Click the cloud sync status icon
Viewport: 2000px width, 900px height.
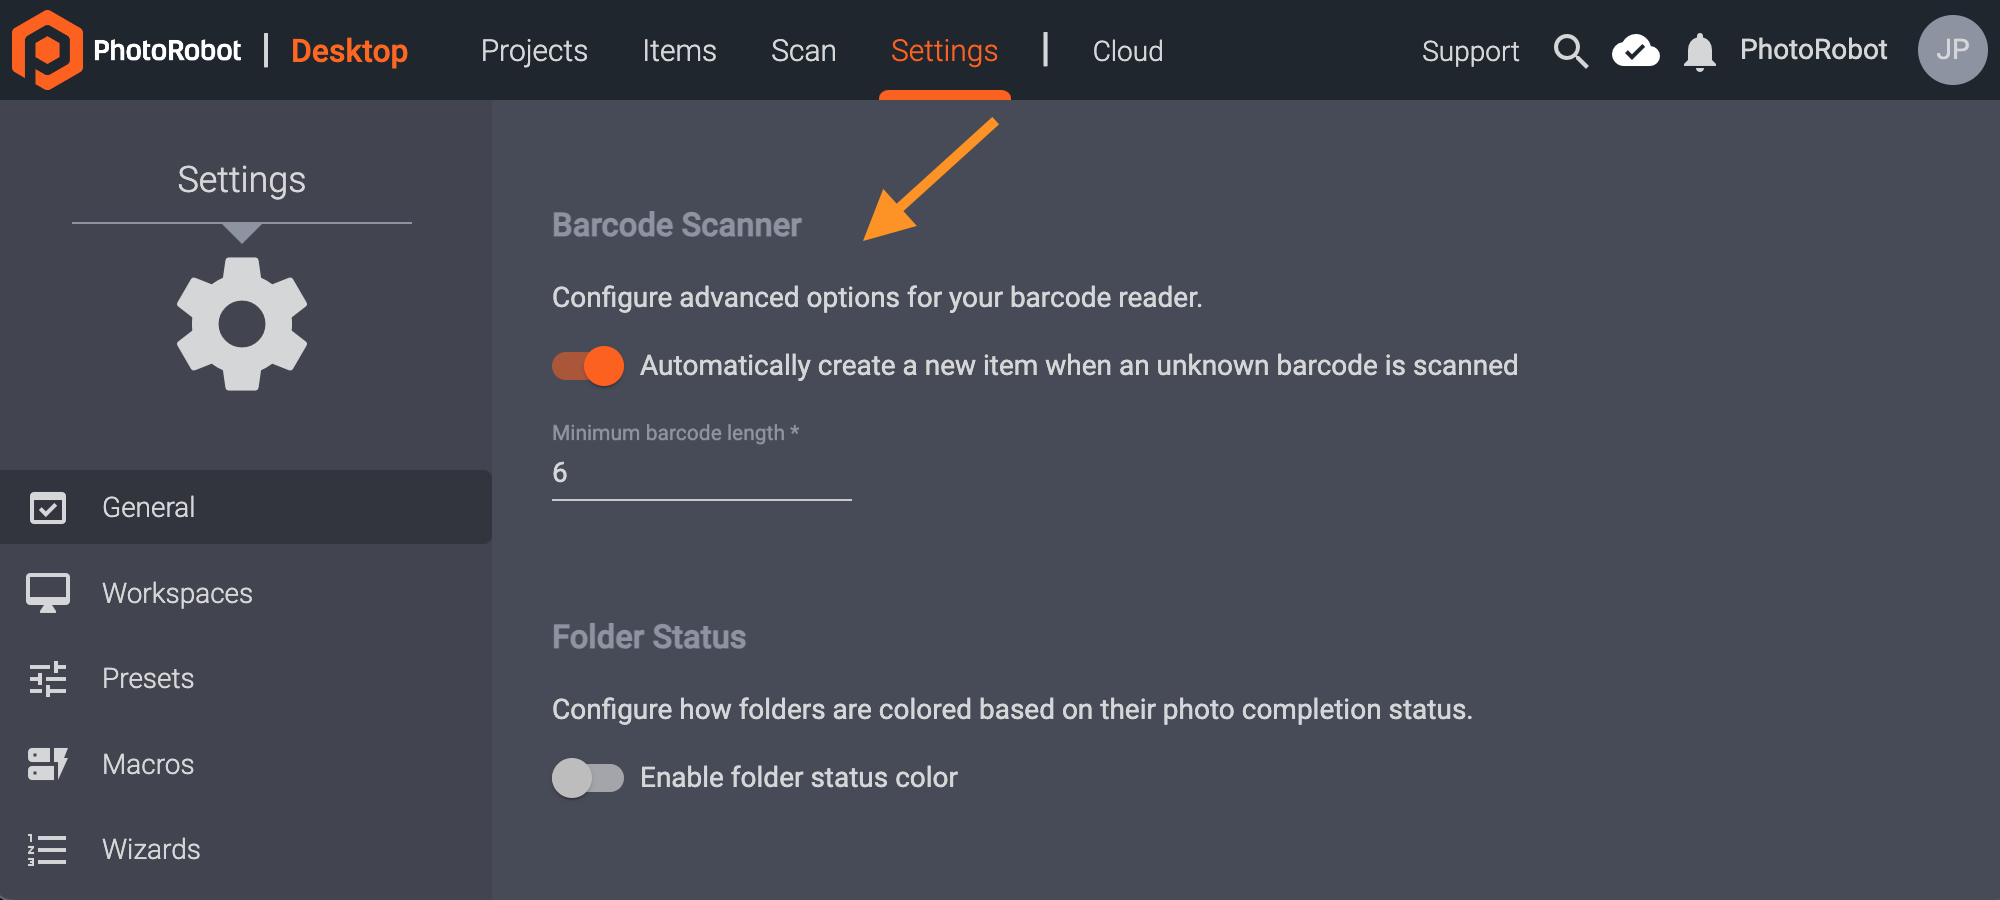pyautogui.click(x=1635, y=51)
